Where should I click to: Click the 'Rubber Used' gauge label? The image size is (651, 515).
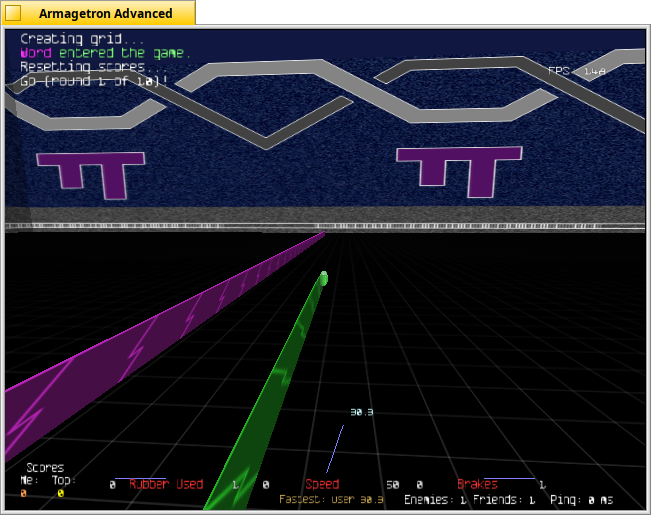[166, 484]
